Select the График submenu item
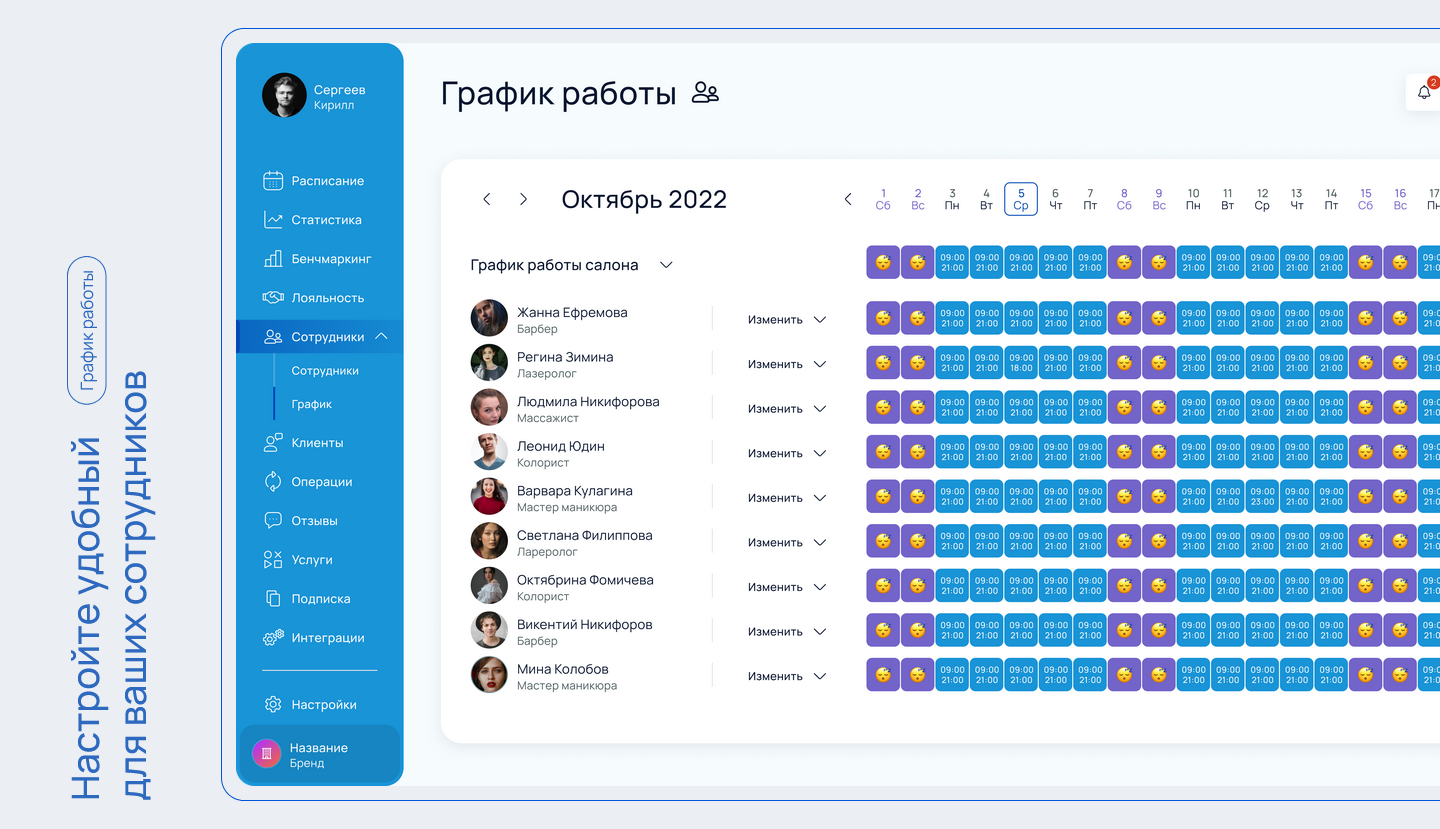Screen dimensions: 1440x829 (312, 404)
